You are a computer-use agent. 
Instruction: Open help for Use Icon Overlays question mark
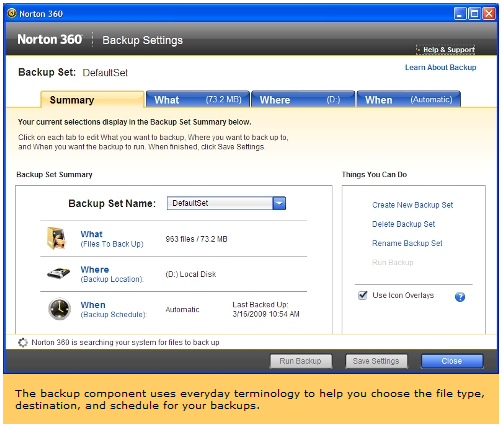460,296
